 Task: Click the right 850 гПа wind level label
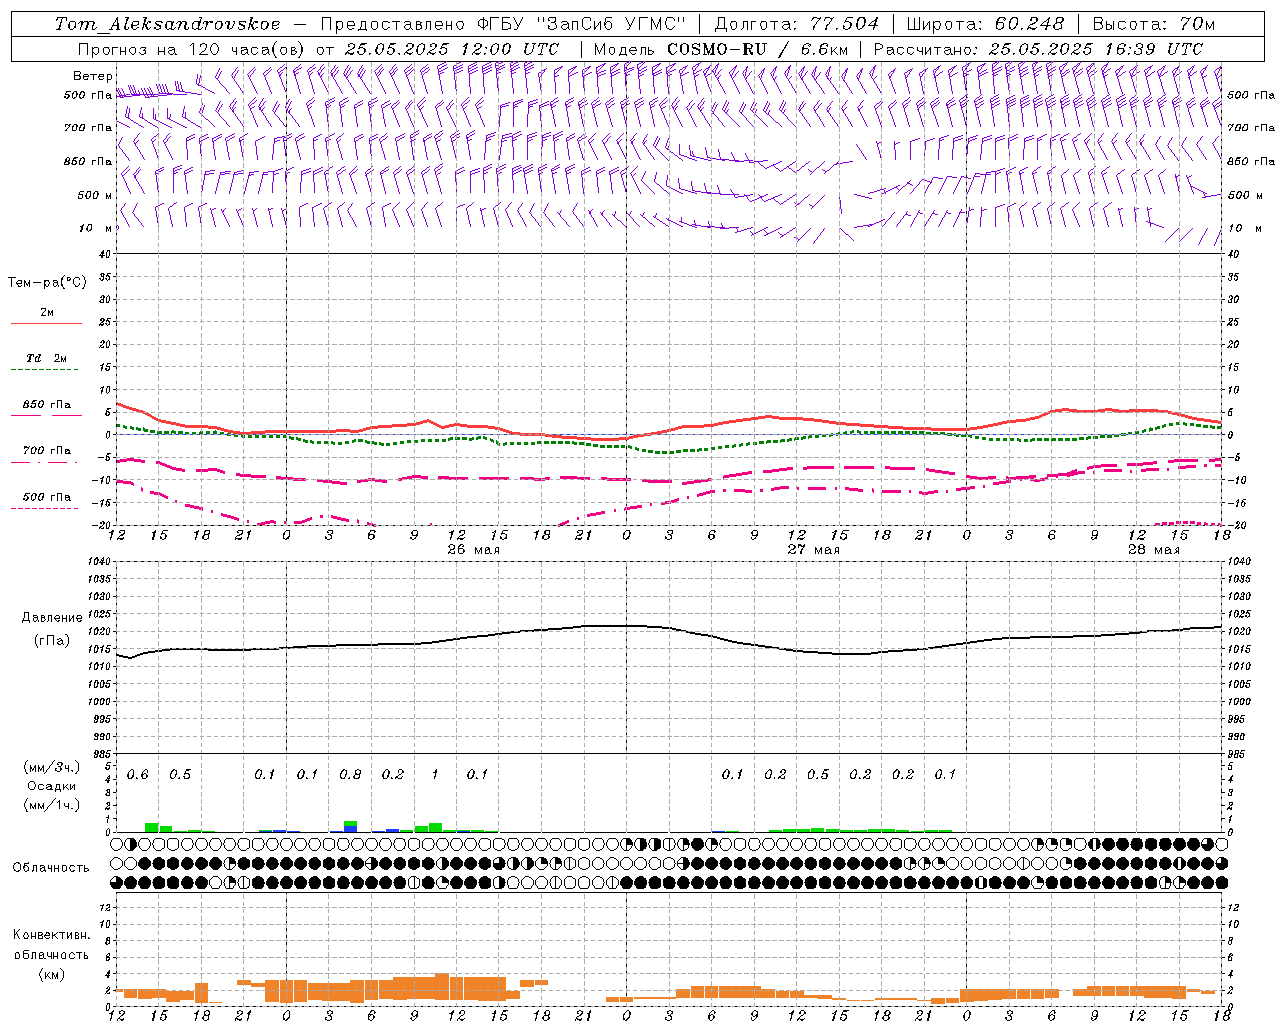point(1251,161)
